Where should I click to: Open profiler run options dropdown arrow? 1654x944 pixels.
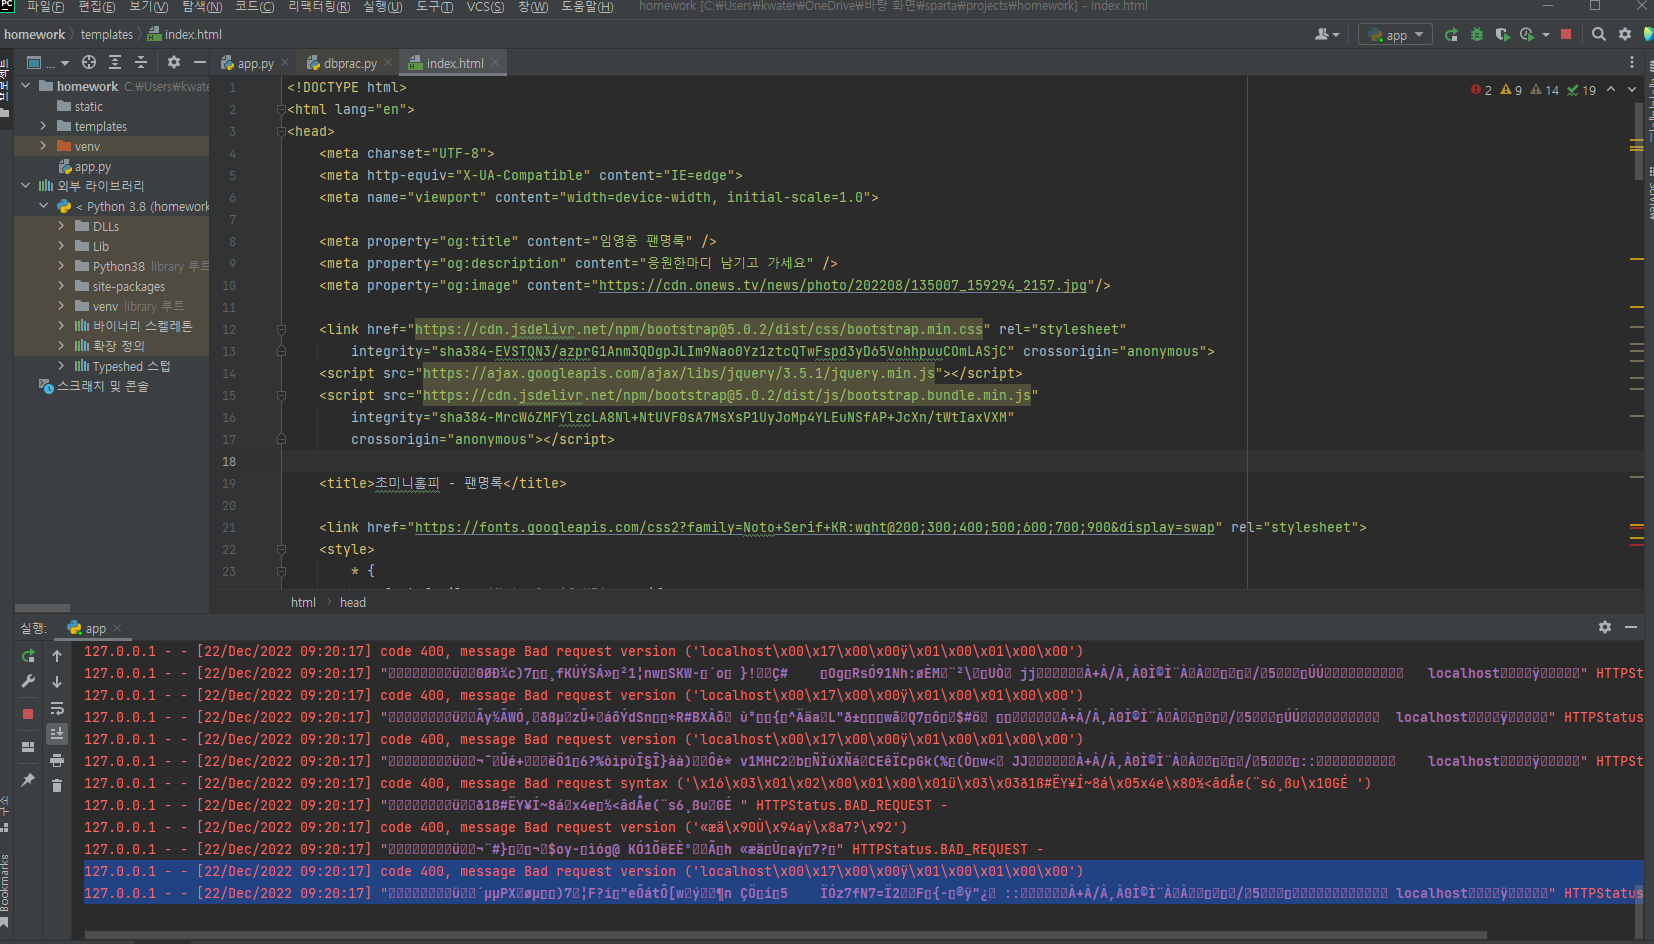pos(1546,35)
